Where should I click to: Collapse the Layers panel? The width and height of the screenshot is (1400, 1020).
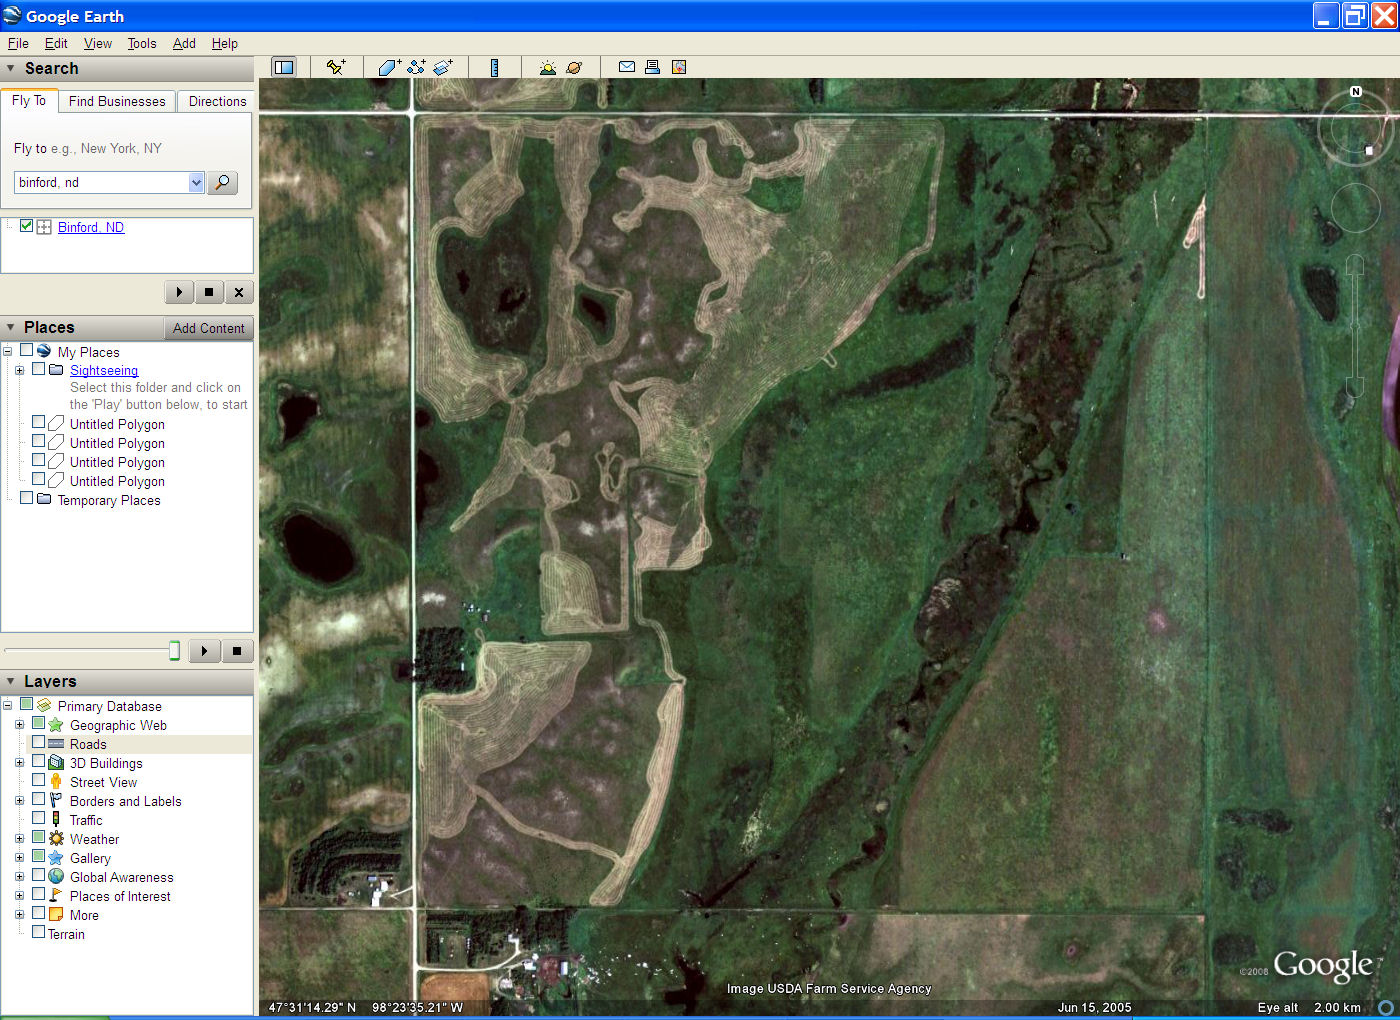pos(11,681)
